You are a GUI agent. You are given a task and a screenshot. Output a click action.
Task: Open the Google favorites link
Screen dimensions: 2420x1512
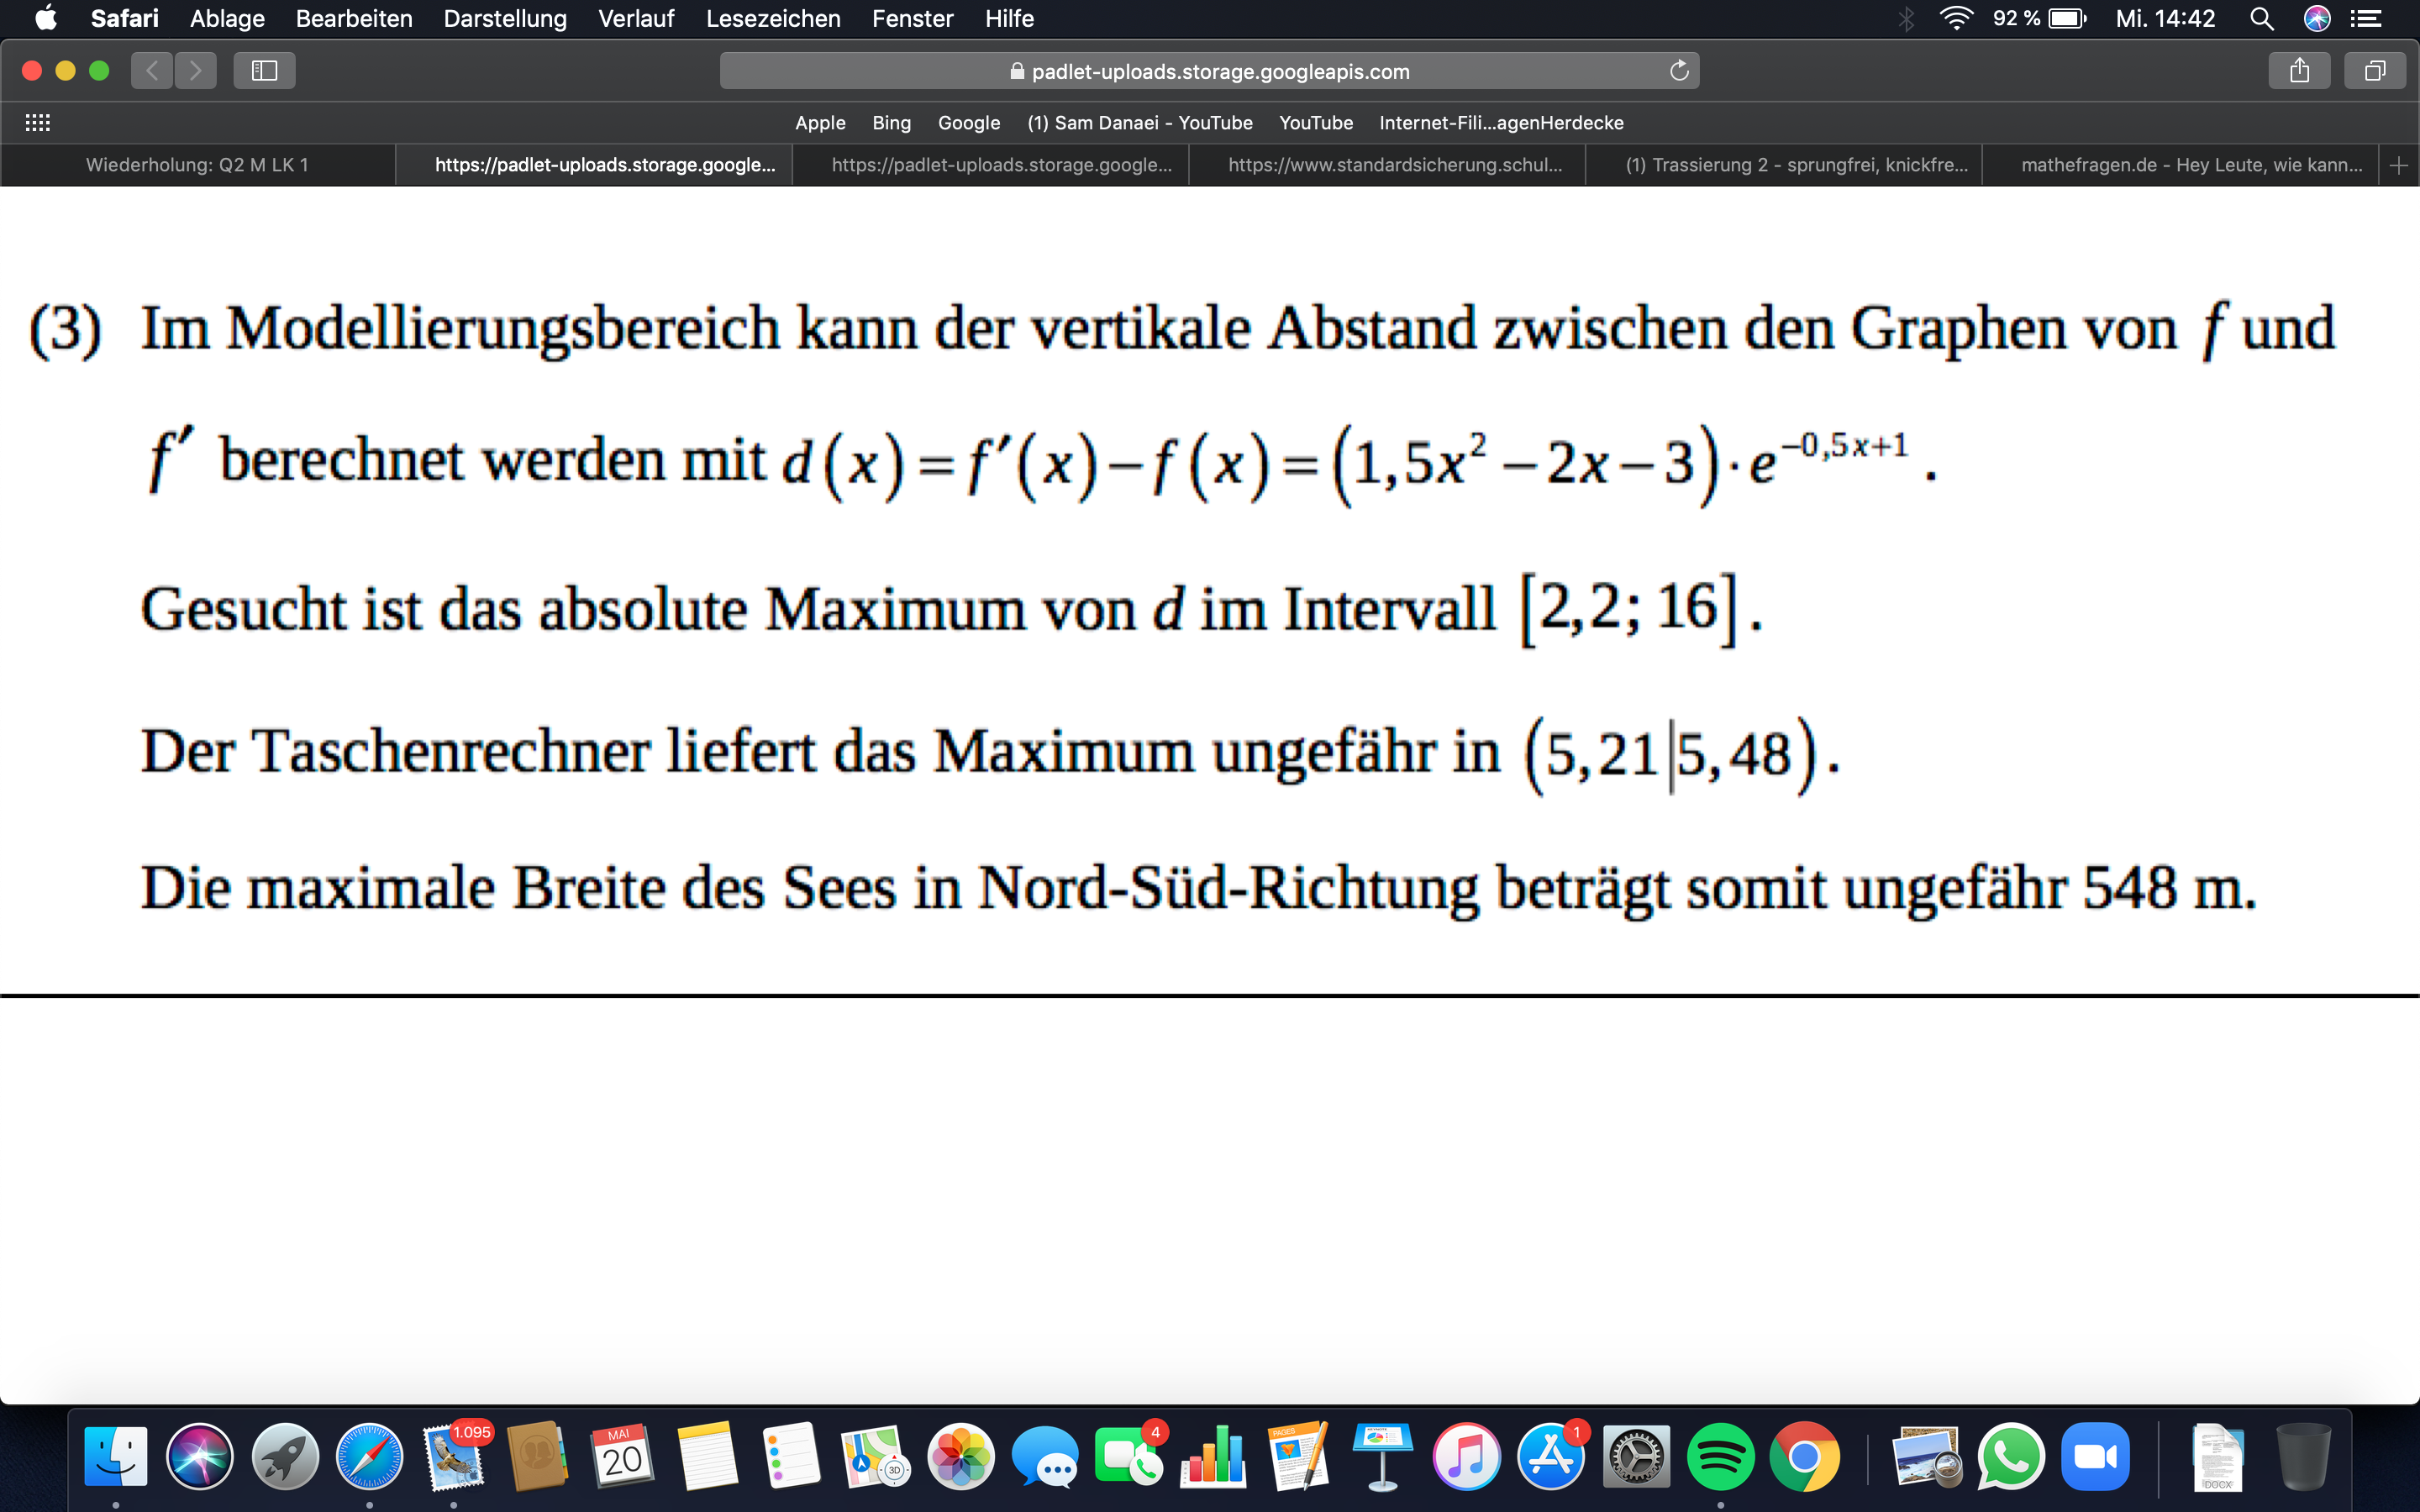point(968,123)
